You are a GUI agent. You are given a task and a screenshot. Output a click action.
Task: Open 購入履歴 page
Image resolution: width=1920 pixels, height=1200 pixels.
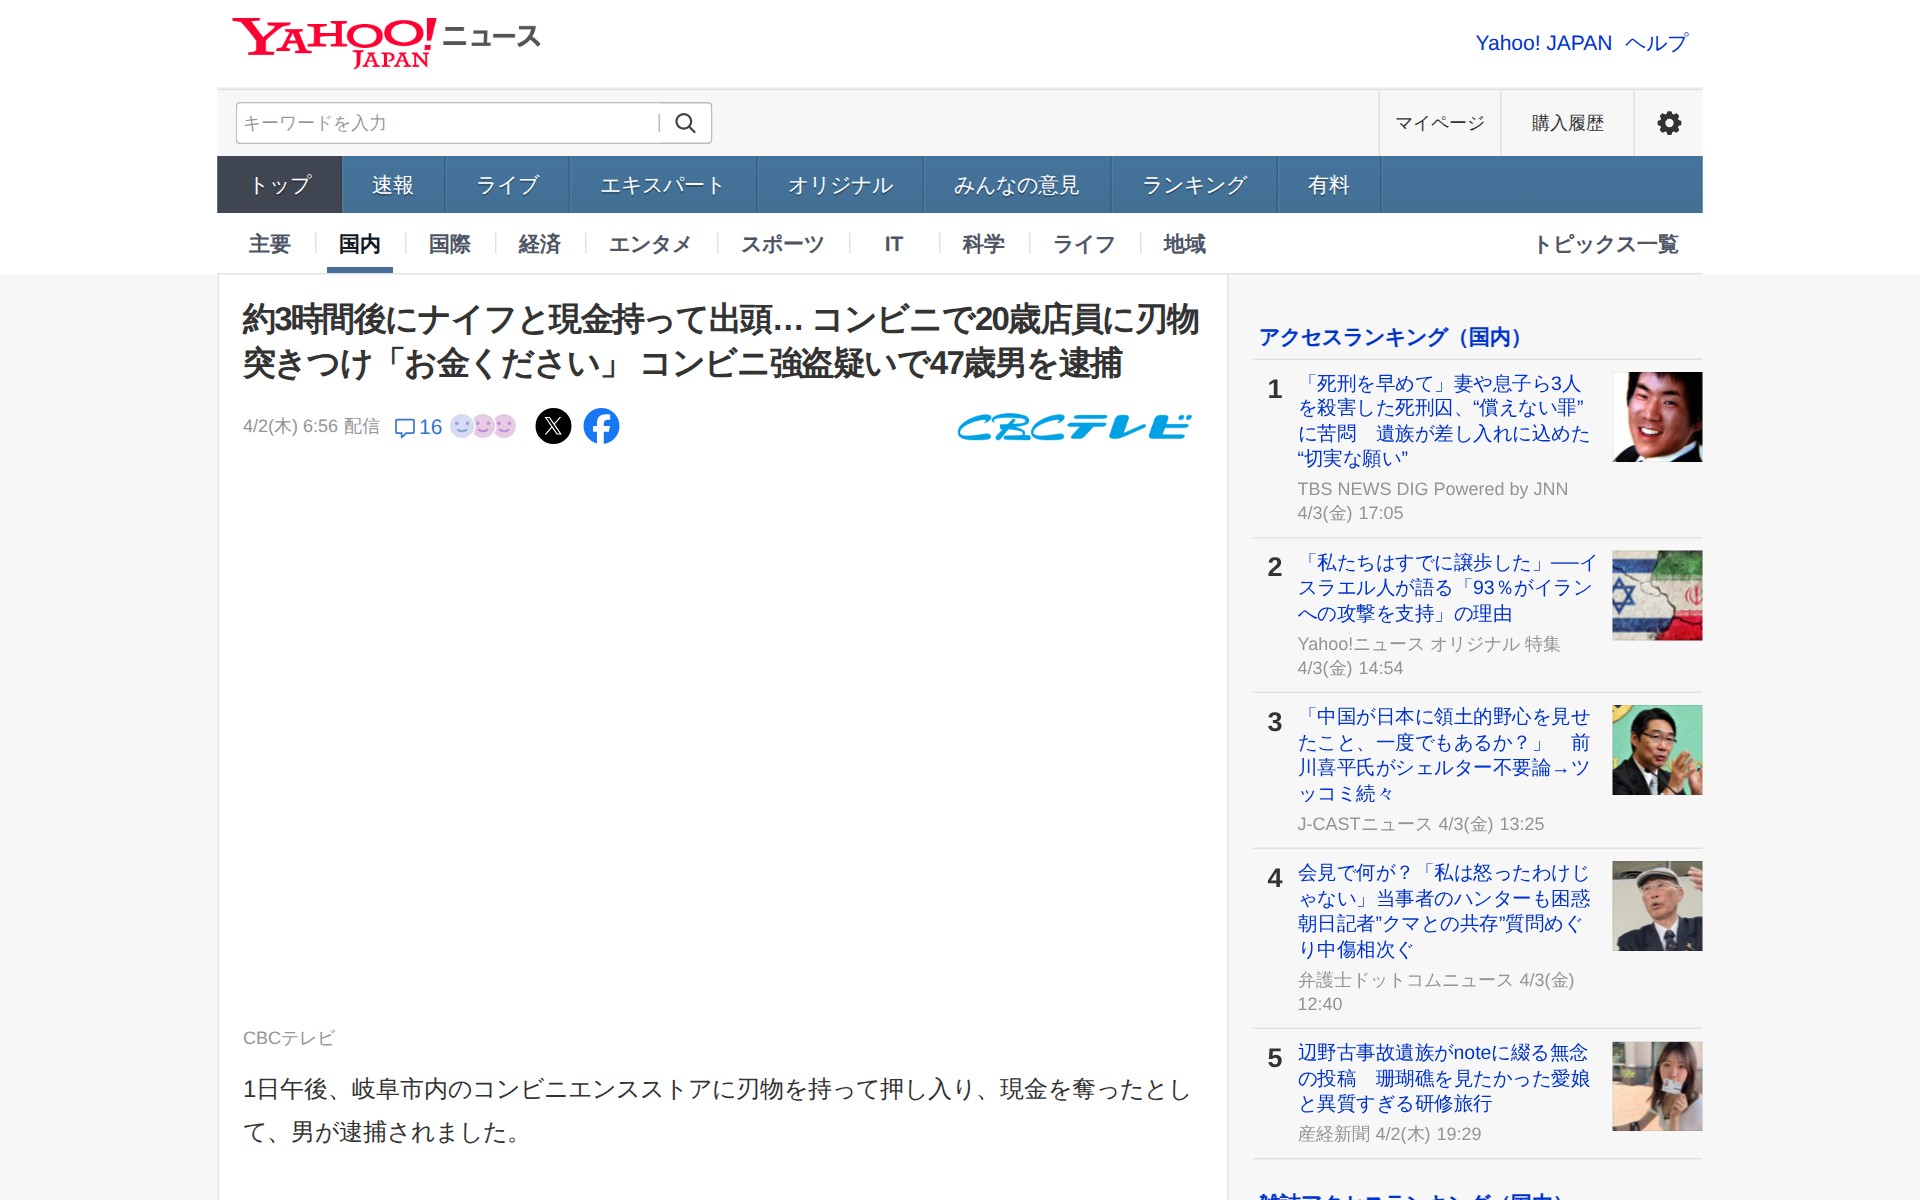point(1567,123)
